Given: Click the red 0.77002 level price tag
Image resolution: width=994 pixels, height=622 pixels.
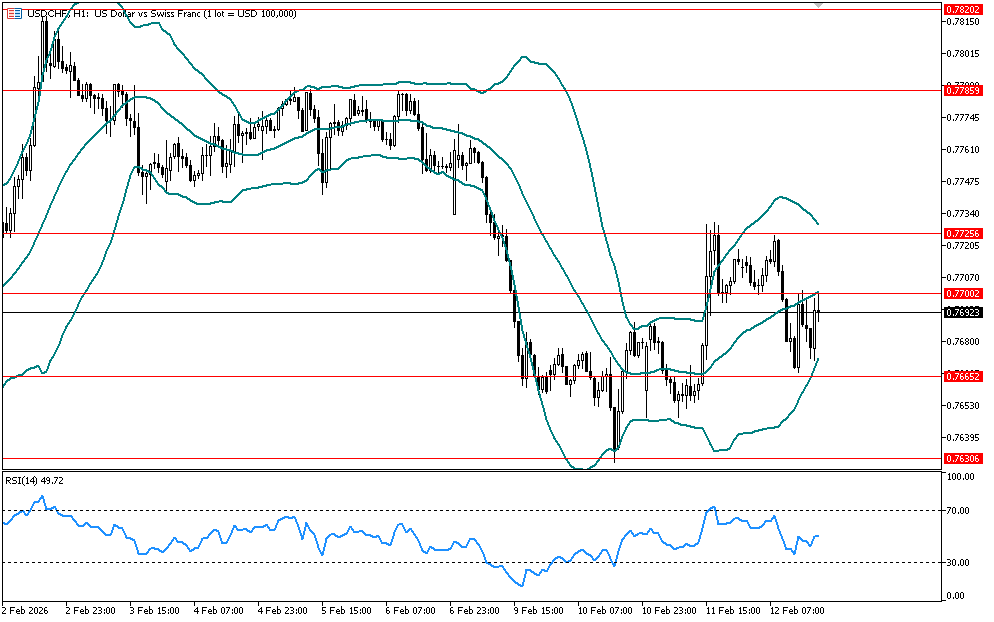Looking at the screenshot, I should 963,293.
